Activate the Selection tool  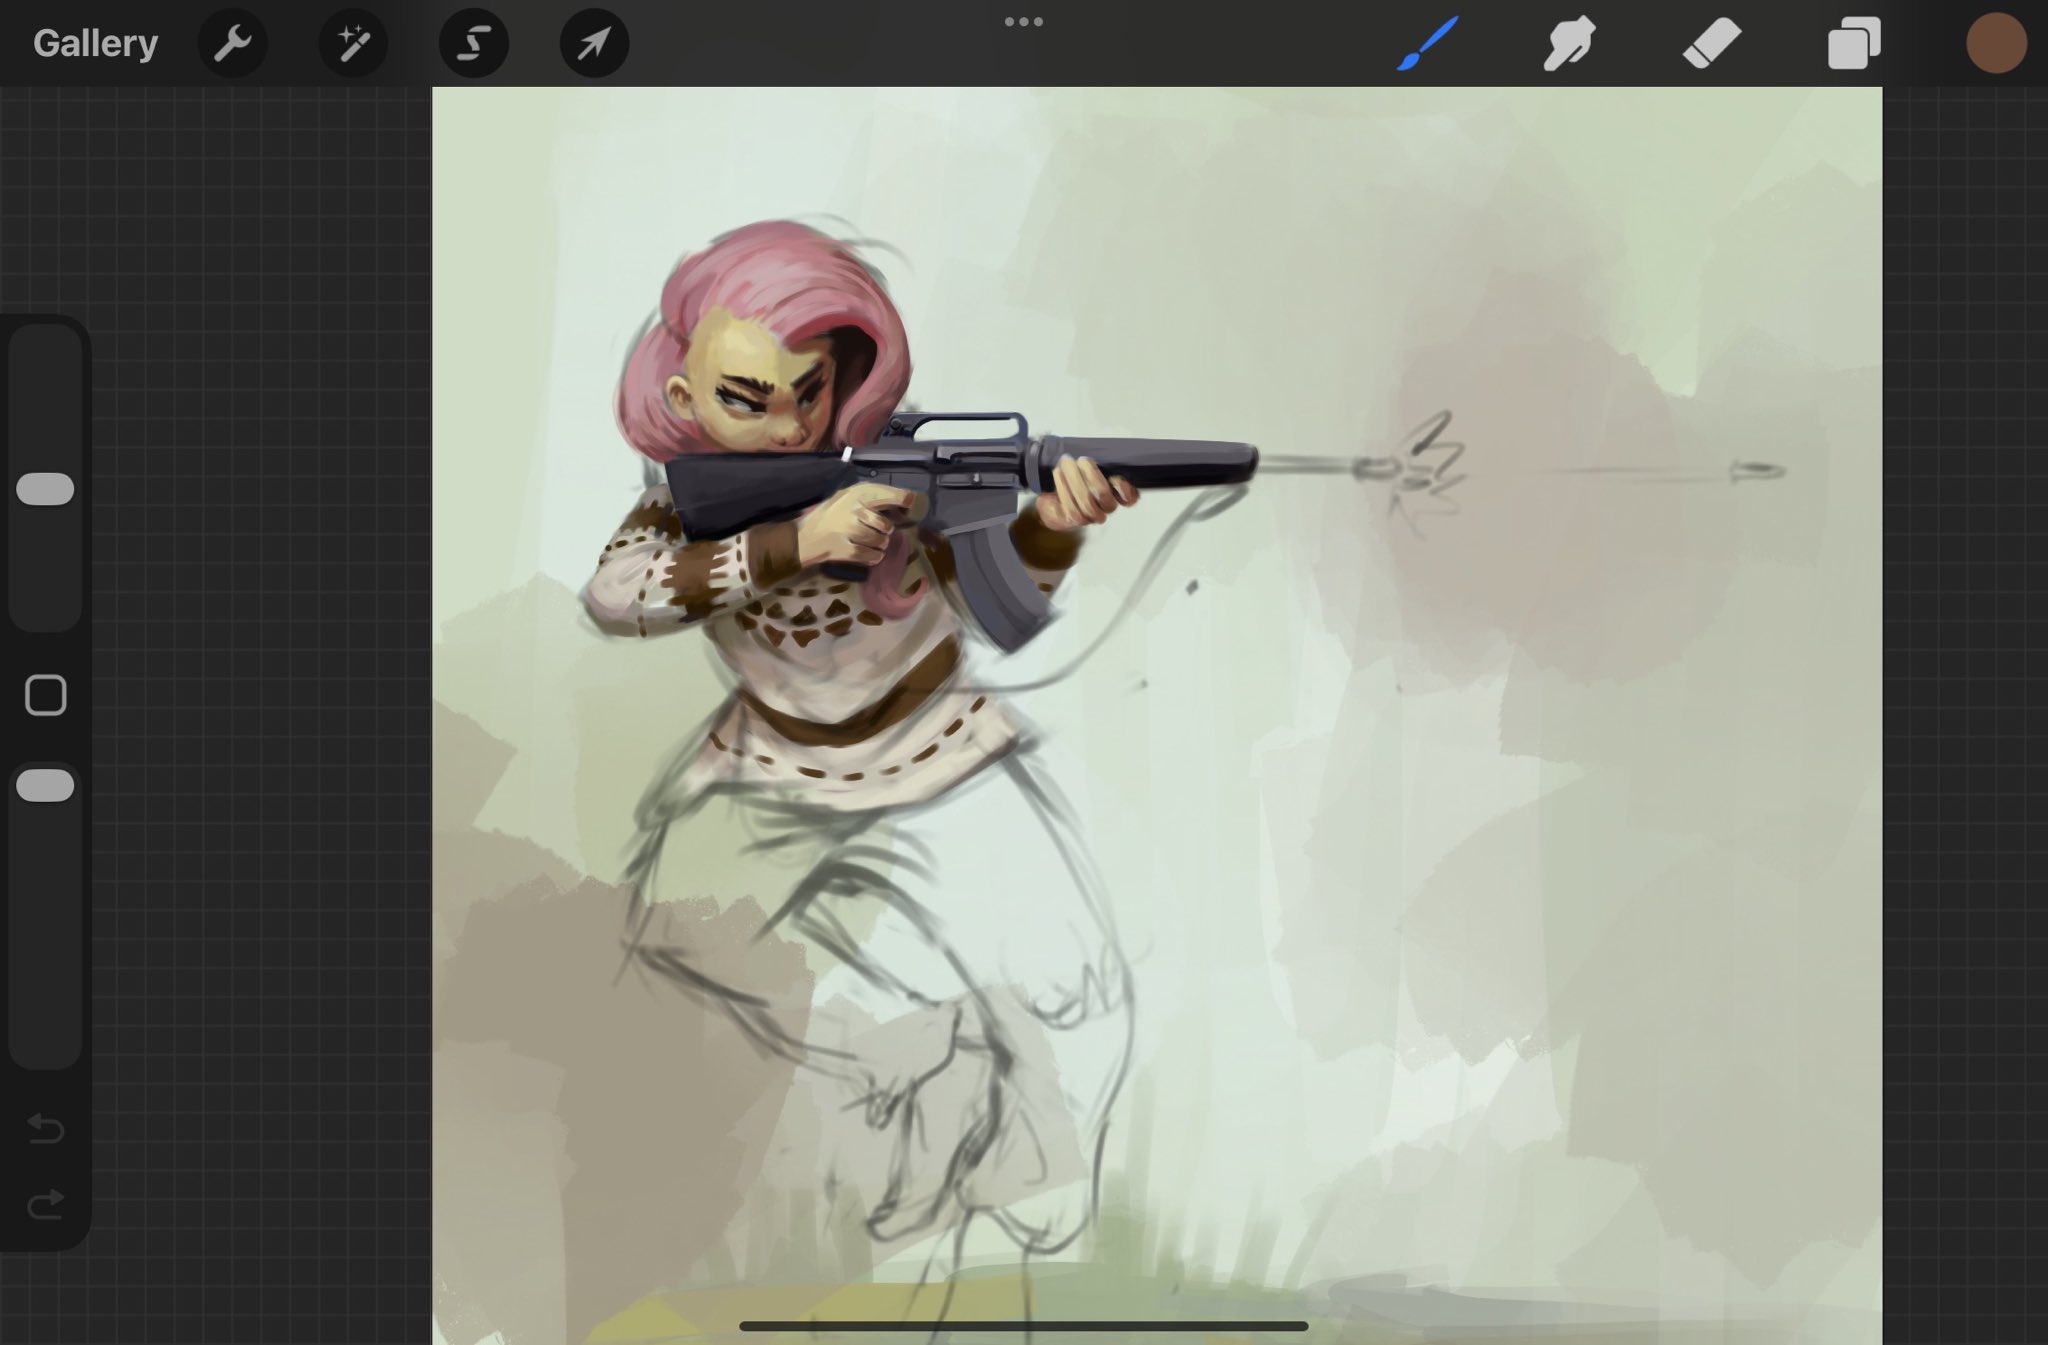coord(474,43)
